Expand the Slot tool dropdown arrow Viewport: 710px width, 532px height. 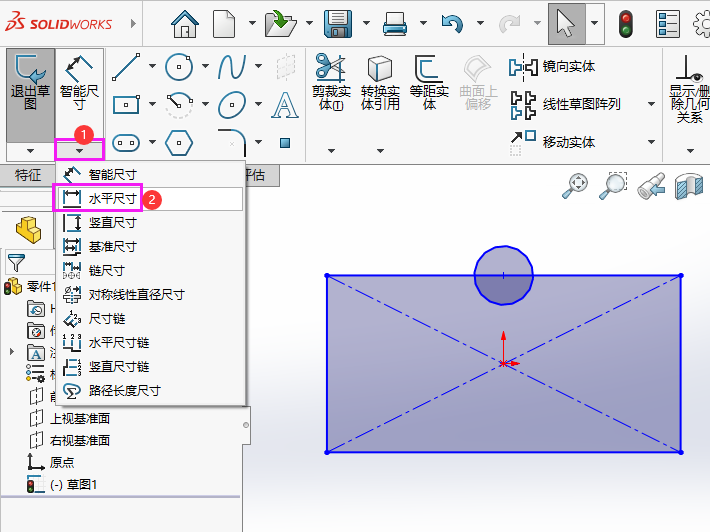pos(153,142)
